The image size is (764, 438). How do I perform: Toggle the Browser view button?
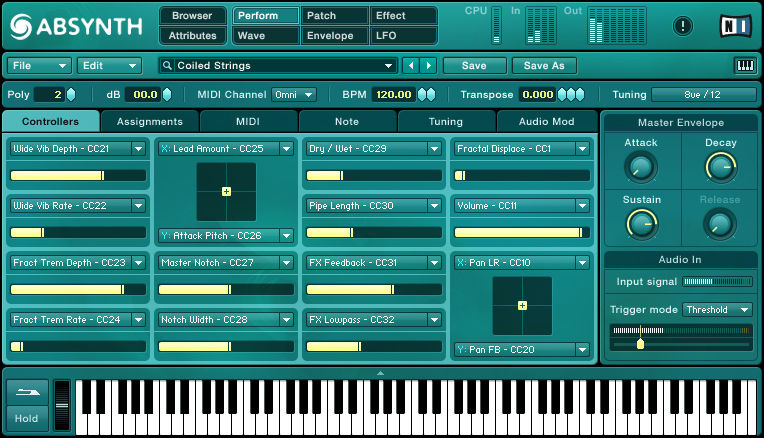[x=192, y=16]
